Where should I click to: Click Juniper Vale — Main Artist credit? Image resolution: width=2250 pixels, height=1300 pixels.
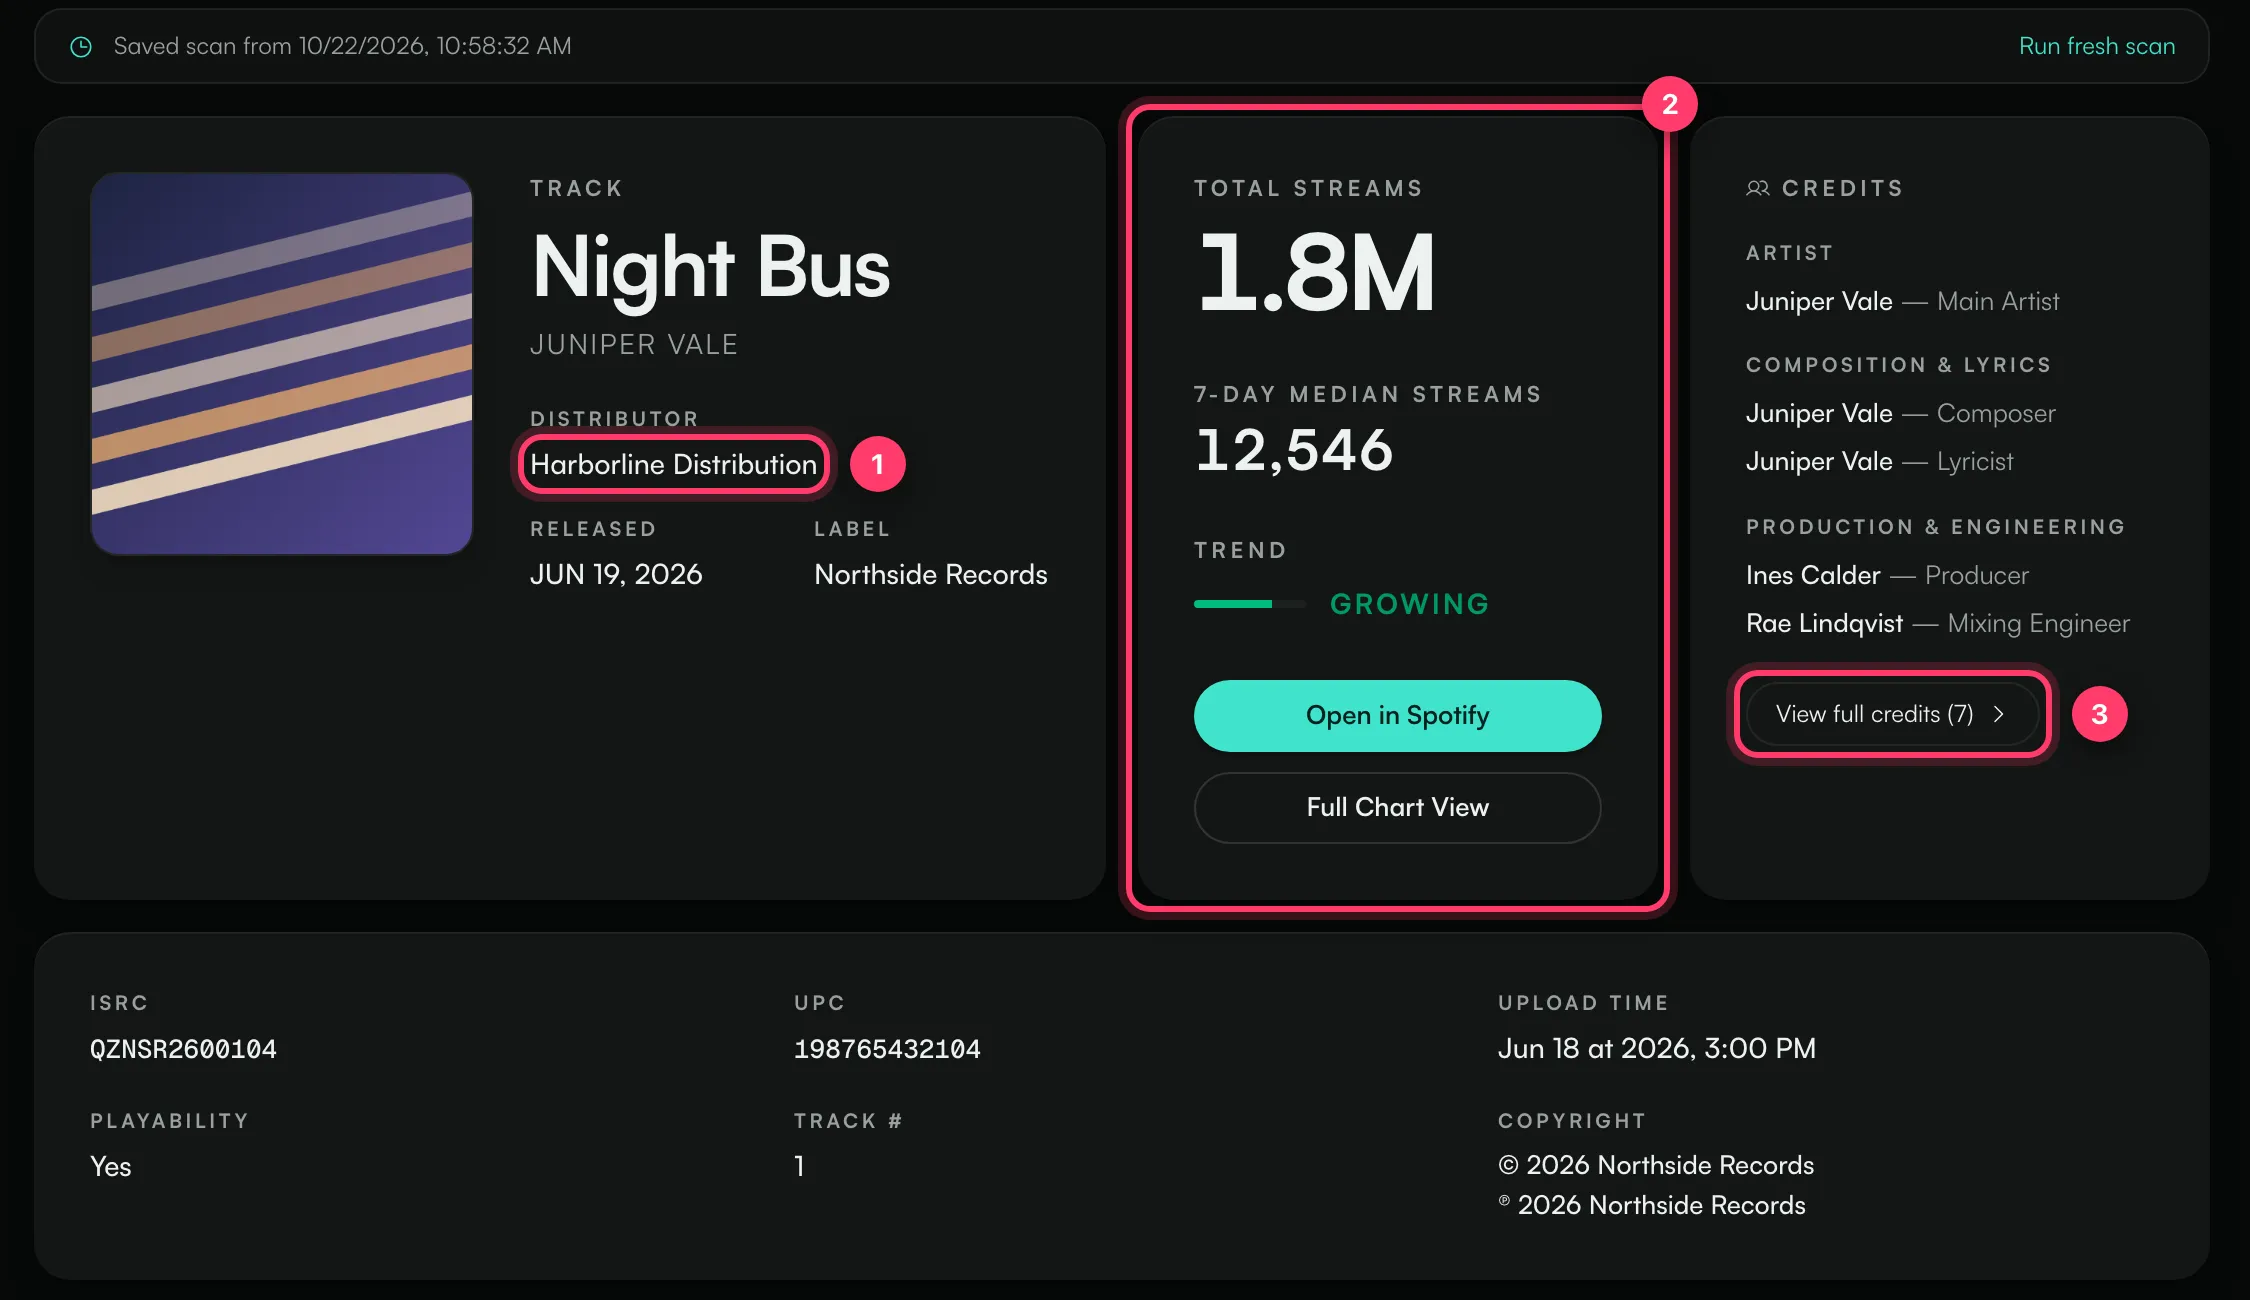click(1902, 301)
